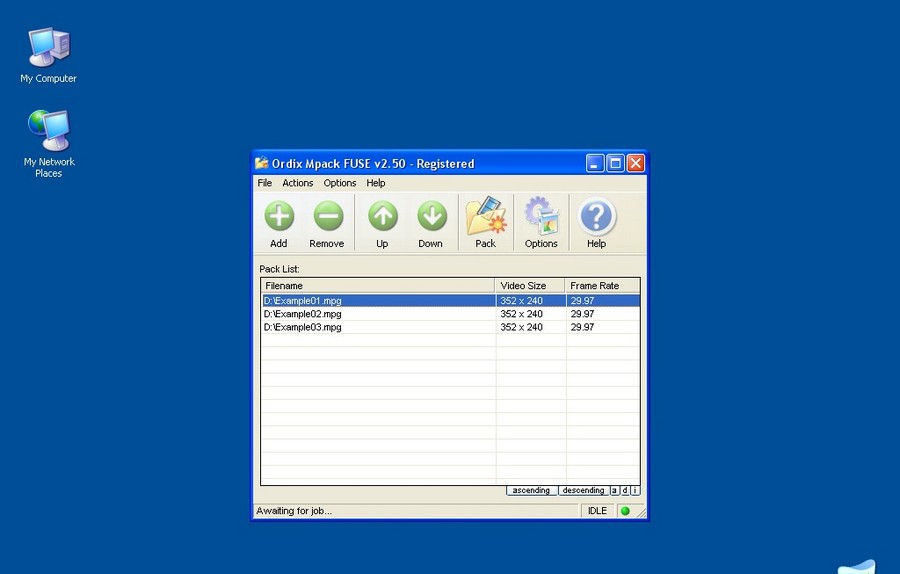Click the 'Awaiting for job...' status text
This screenshot has width=900, height=574.
[294, 511]
